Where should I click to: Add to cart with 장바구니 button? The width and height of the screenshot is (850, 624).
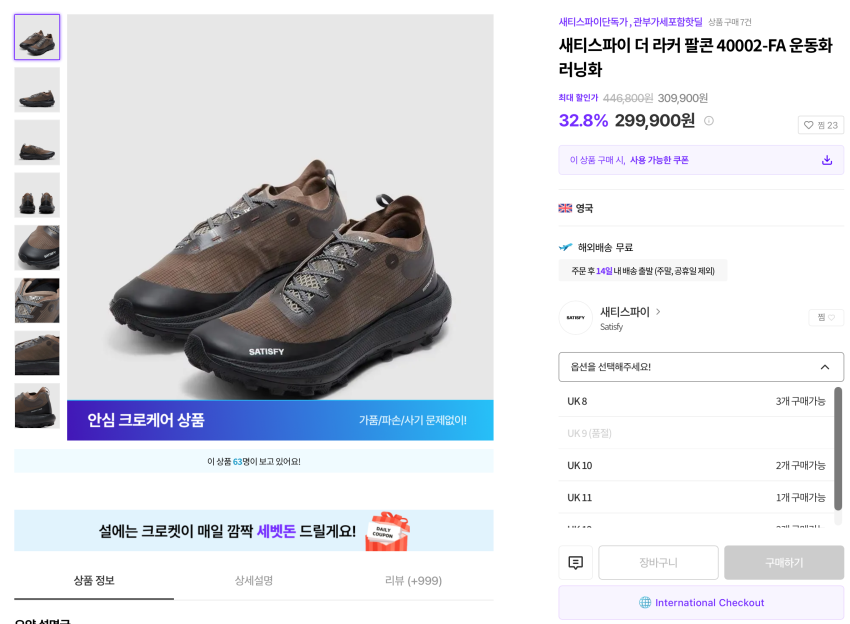[658, 563]
